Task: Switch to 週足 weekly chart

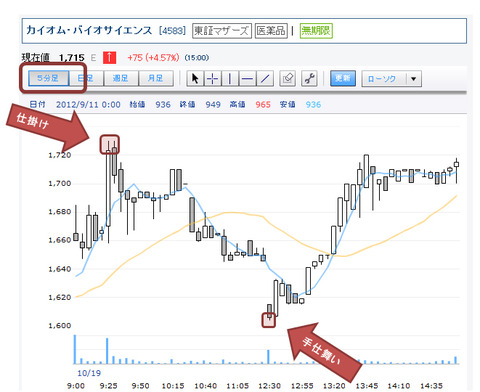Action: tap(121, 78)
